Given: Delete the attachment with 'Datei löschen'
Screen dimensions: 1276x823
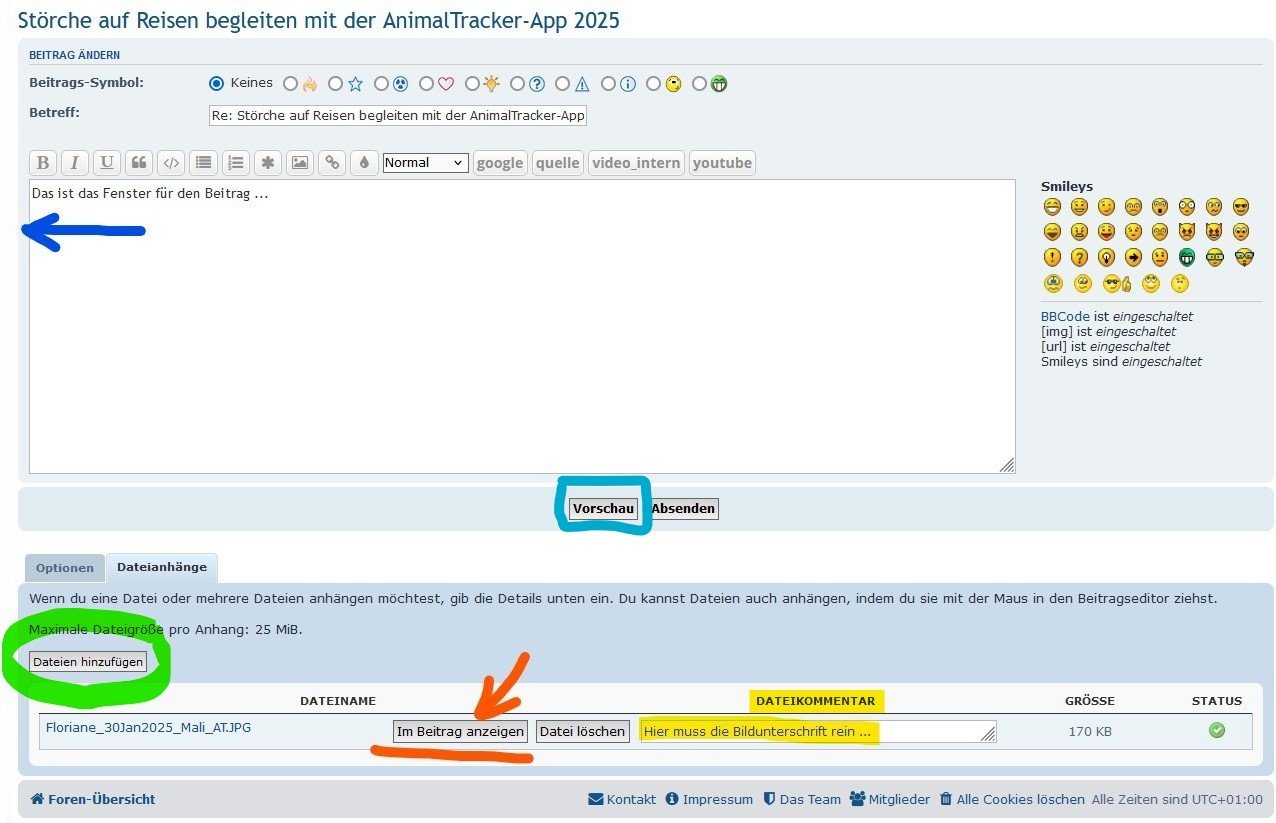Looking at the screenshot, I should tap(583, 731).
